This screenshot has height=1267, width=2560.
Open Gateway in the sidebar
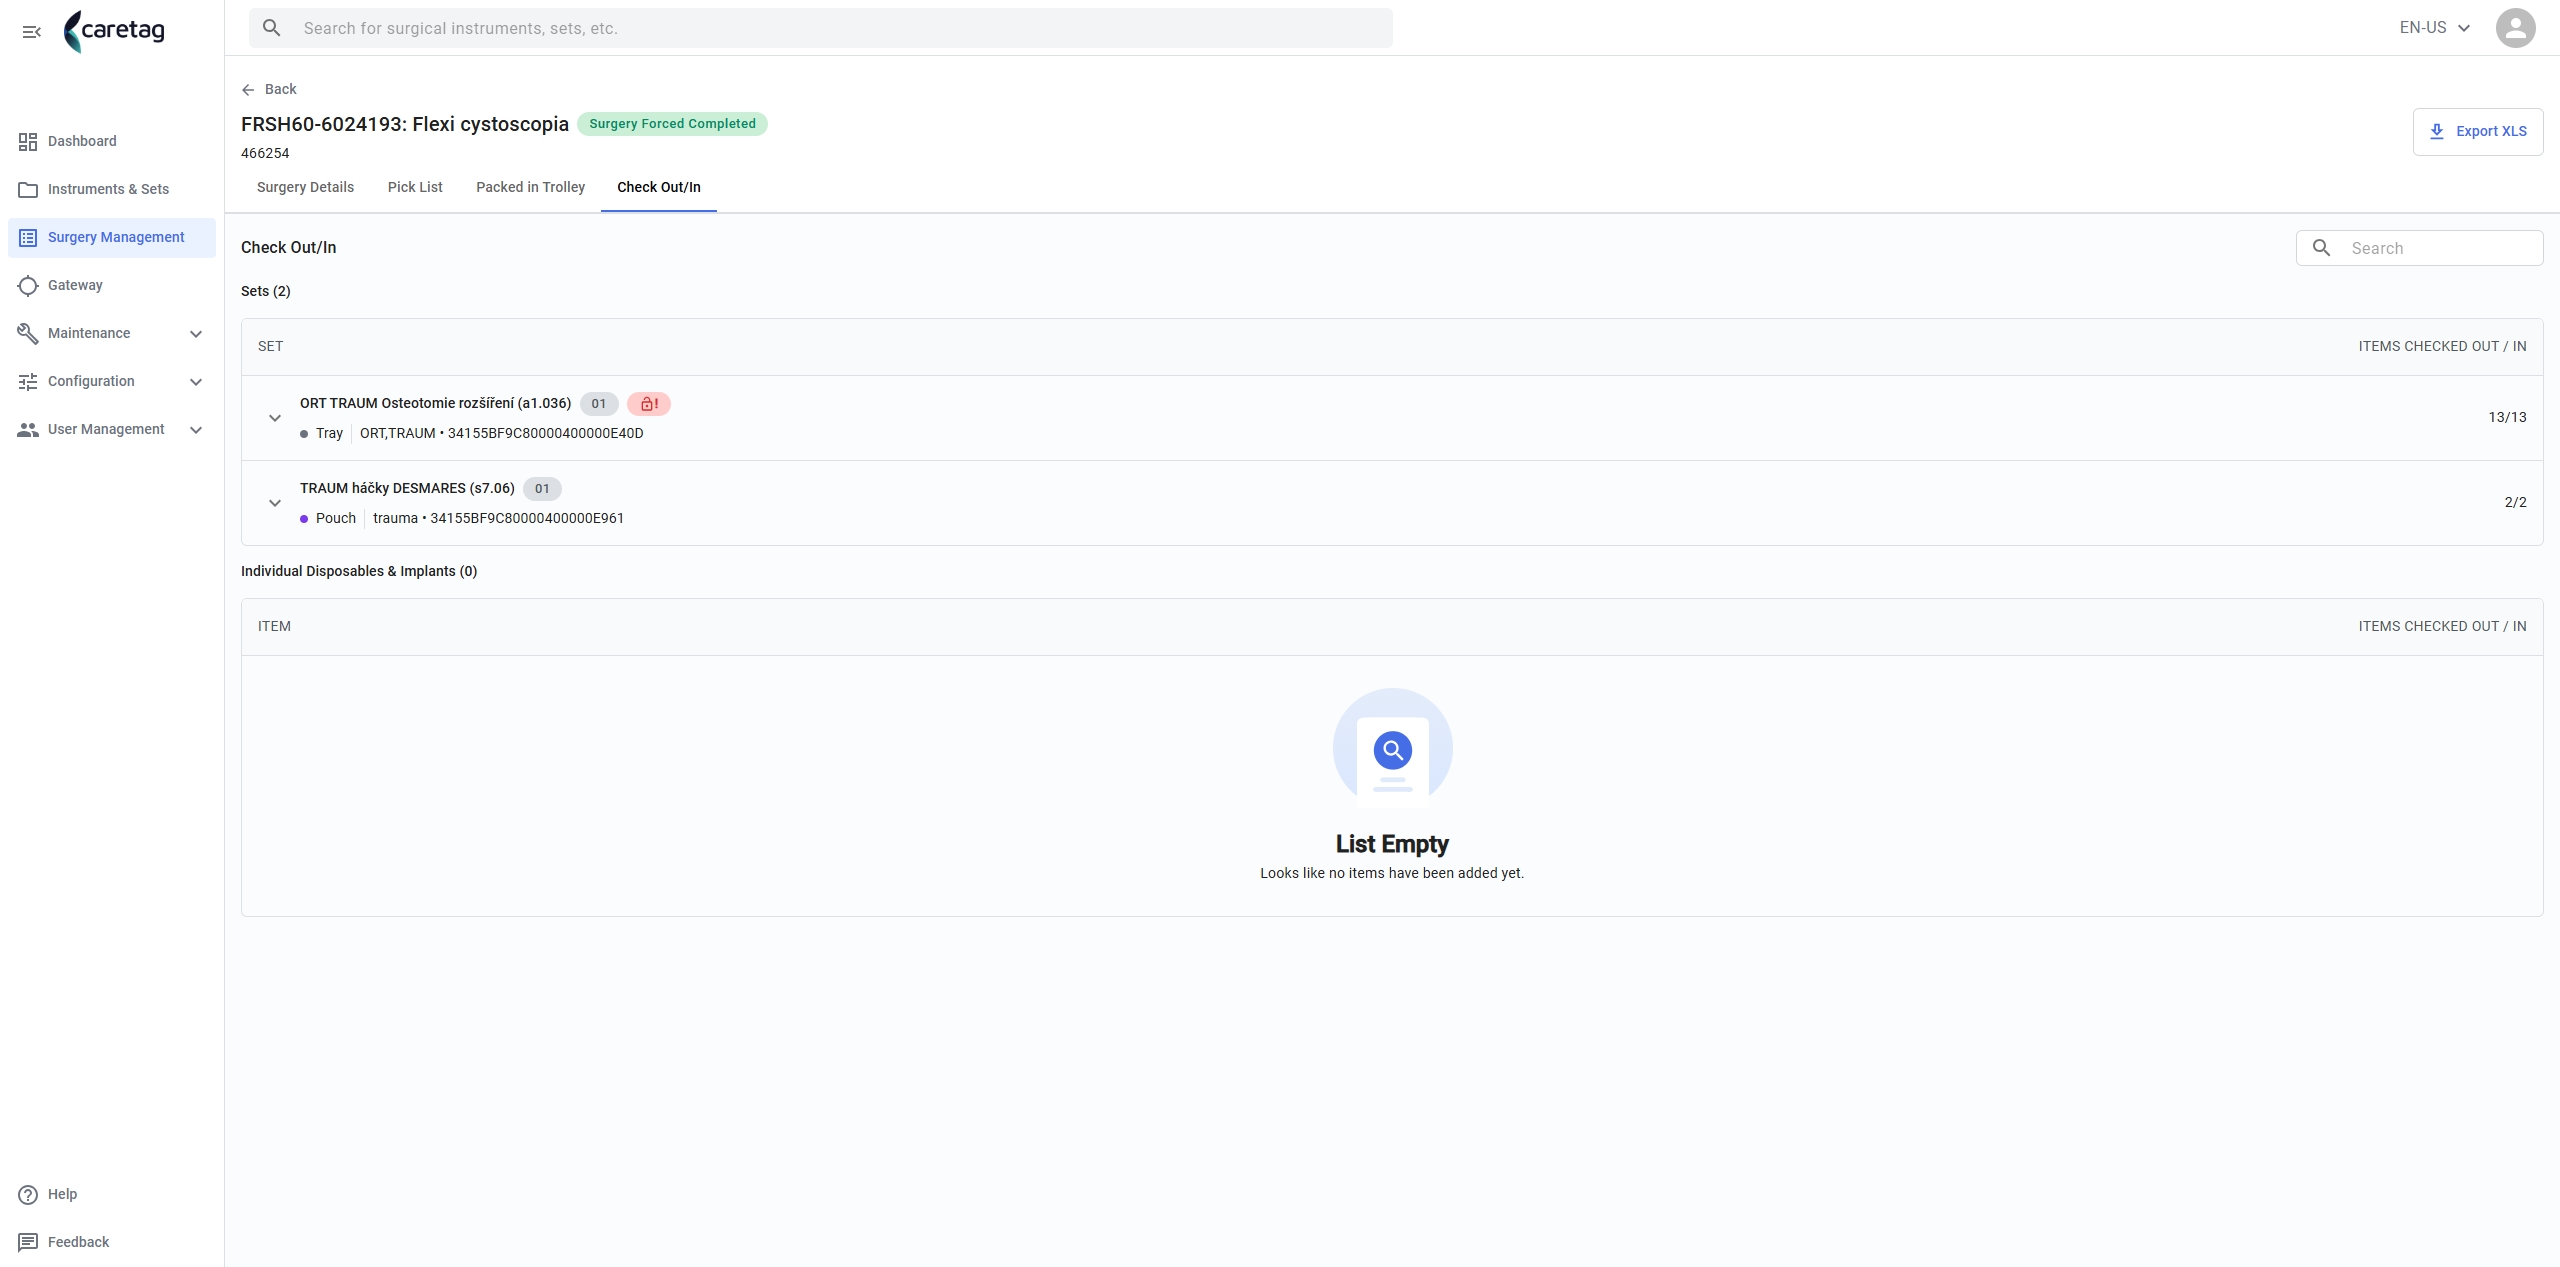(112, 285)
